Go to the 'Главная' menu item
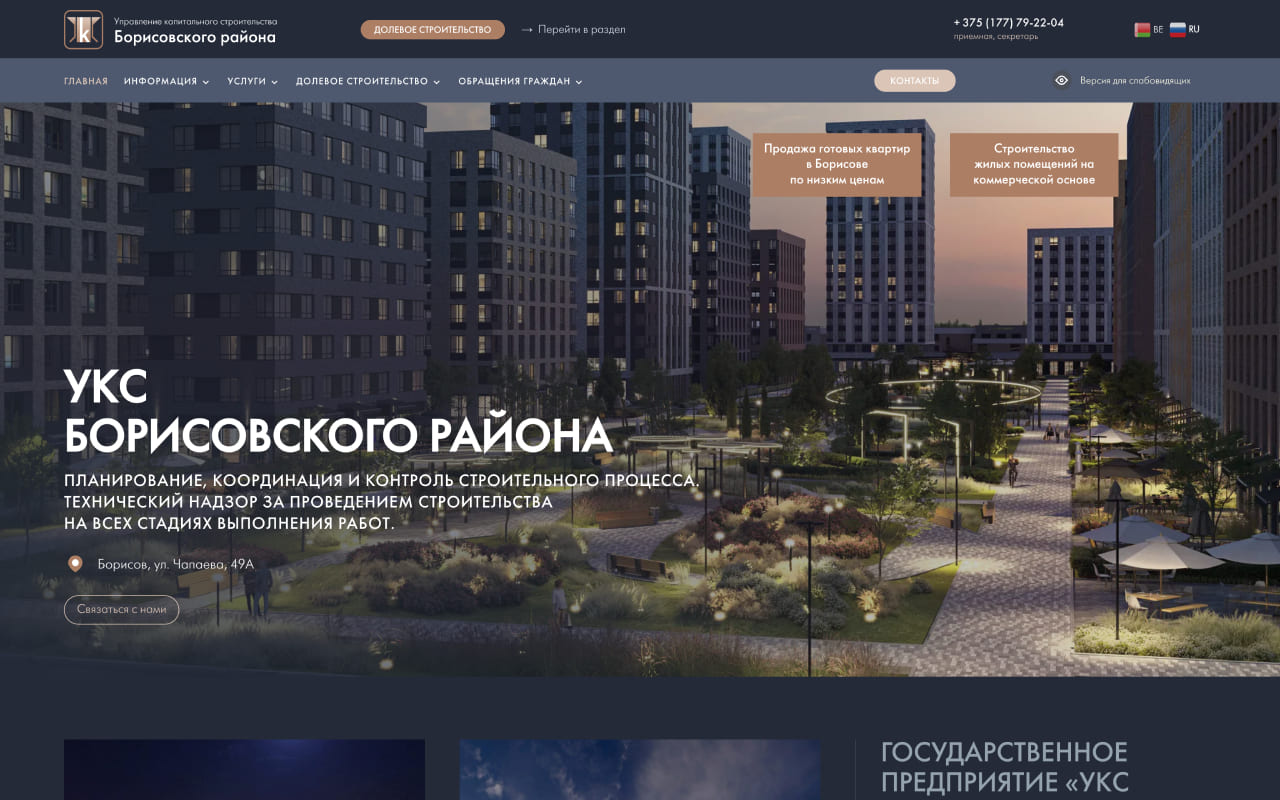This screenshot has height=800, width=1280. click(86, 81)
